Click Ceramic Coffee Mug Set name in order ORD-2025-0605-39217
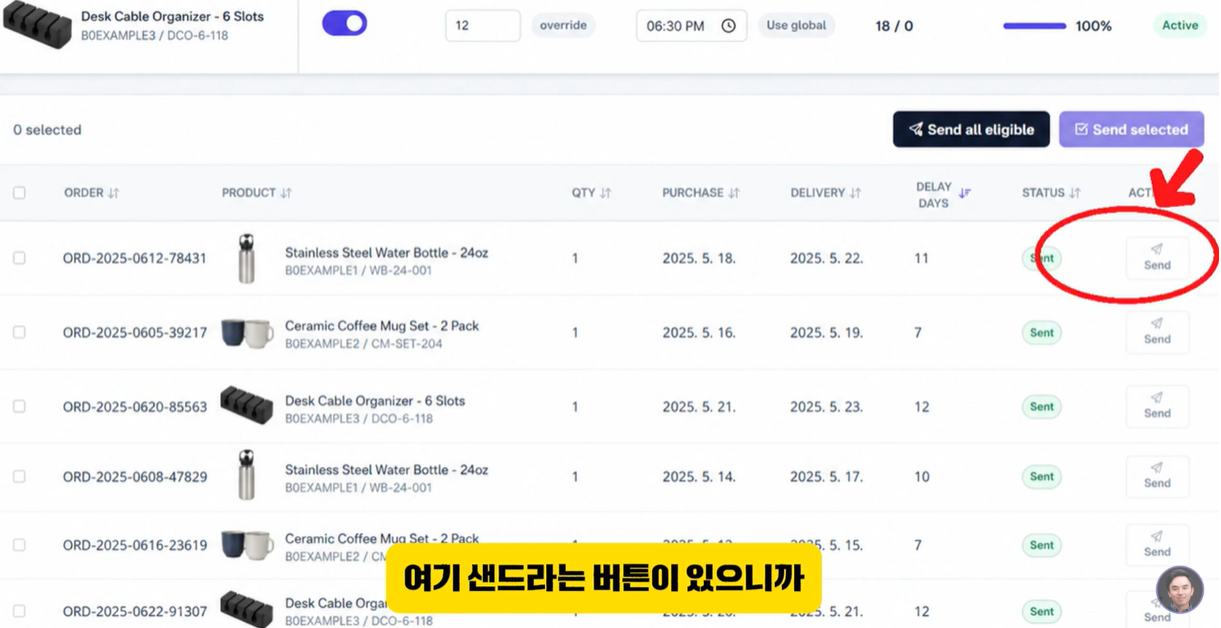 382,326
